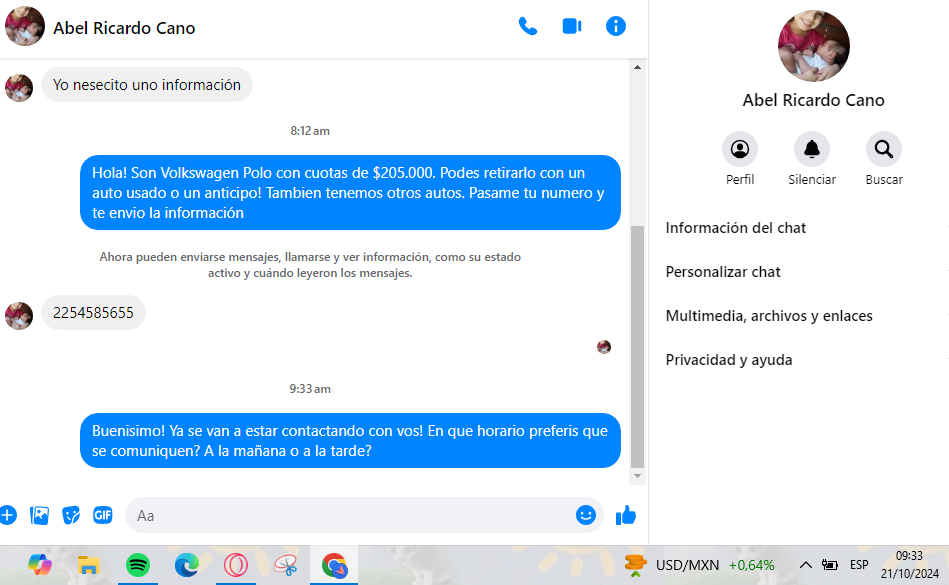Mute the conversation with Silenciar
The height and width of the screenshot is (585, 949).
[812, 150]
